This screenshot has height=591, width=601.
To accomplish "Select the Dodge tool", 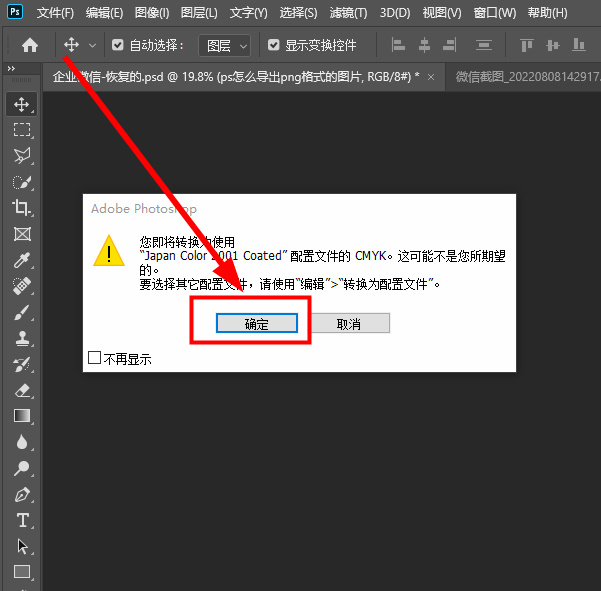I will coord(21,468).
